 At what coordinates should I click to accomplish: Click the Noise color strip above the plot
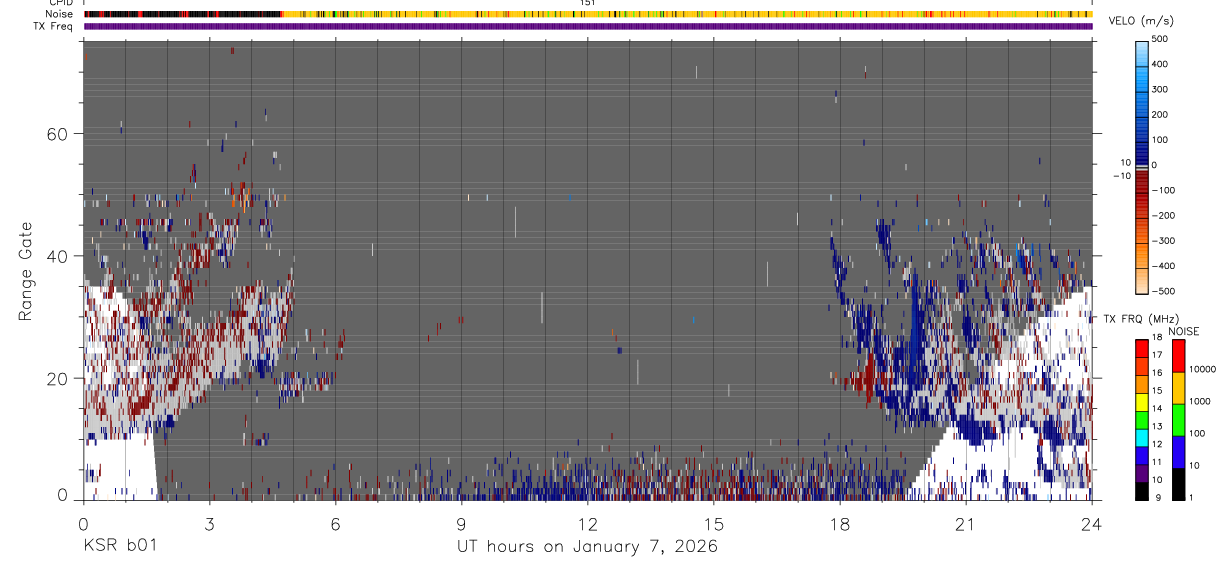click(x=588, y=15)
